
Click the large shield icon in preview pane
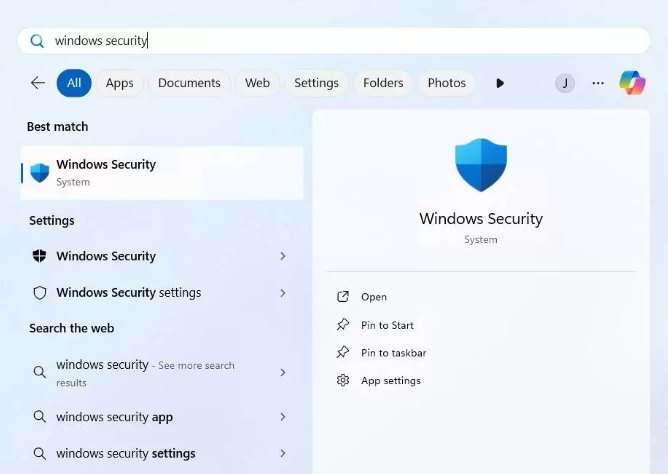481,166
